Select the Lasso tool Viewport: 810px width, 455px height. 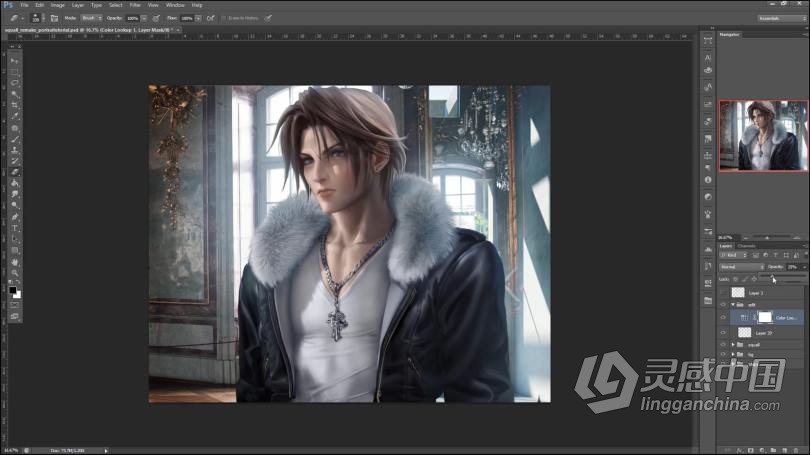click(x=14, y=83)
